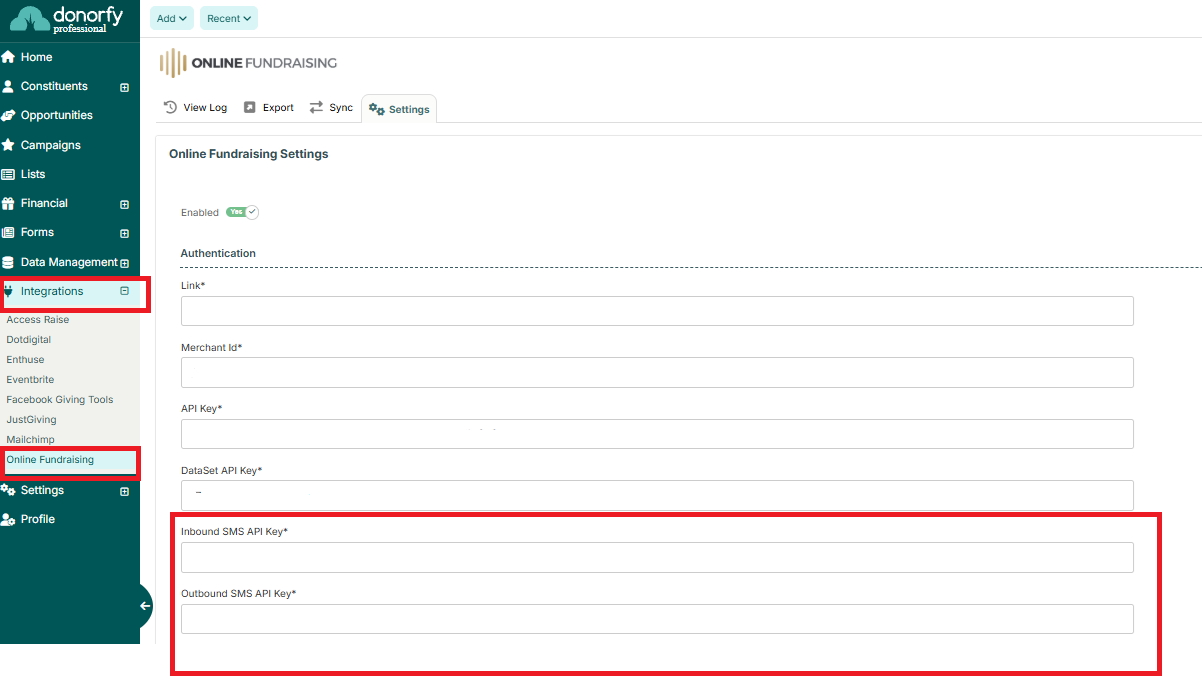This screenshot has width=1202, height=687.
Task: Open the Mailchimp integration
Action: 31,440
